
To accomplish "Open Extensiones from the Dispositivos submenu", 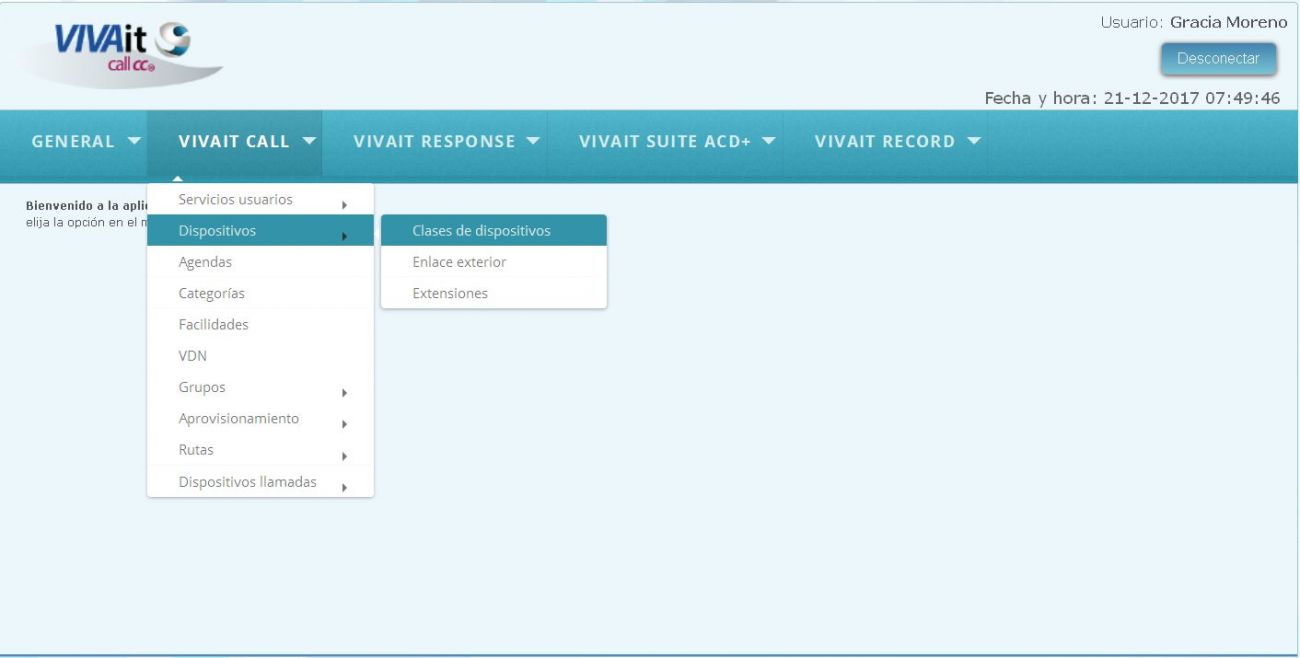I will (494, 293).
